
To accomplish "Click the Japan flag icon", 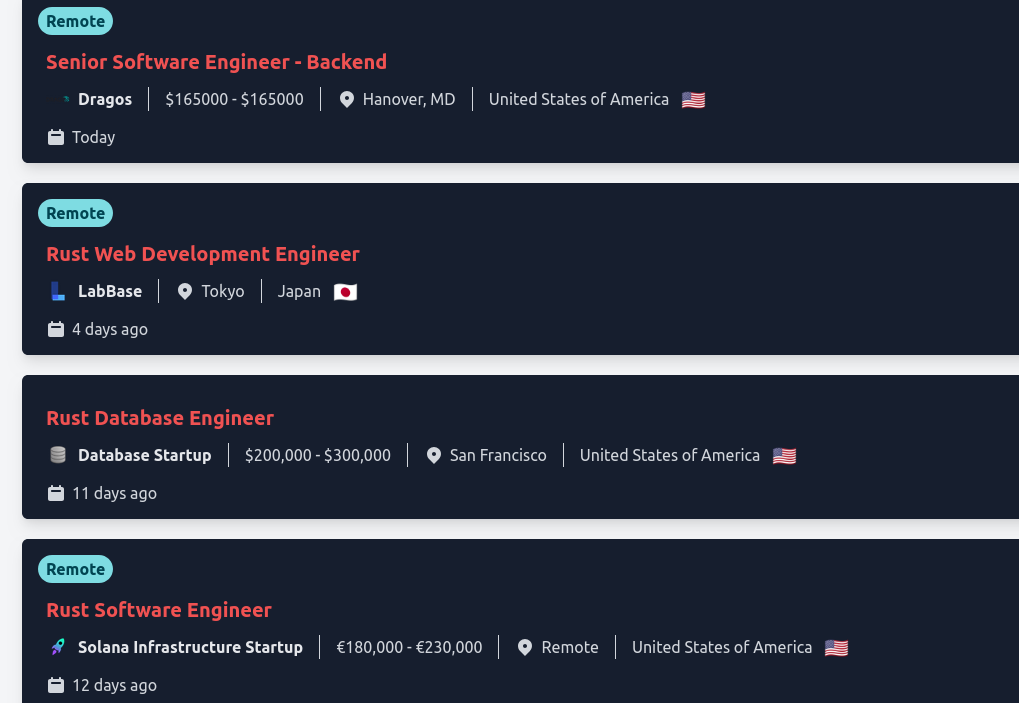I will pos(345,292).
